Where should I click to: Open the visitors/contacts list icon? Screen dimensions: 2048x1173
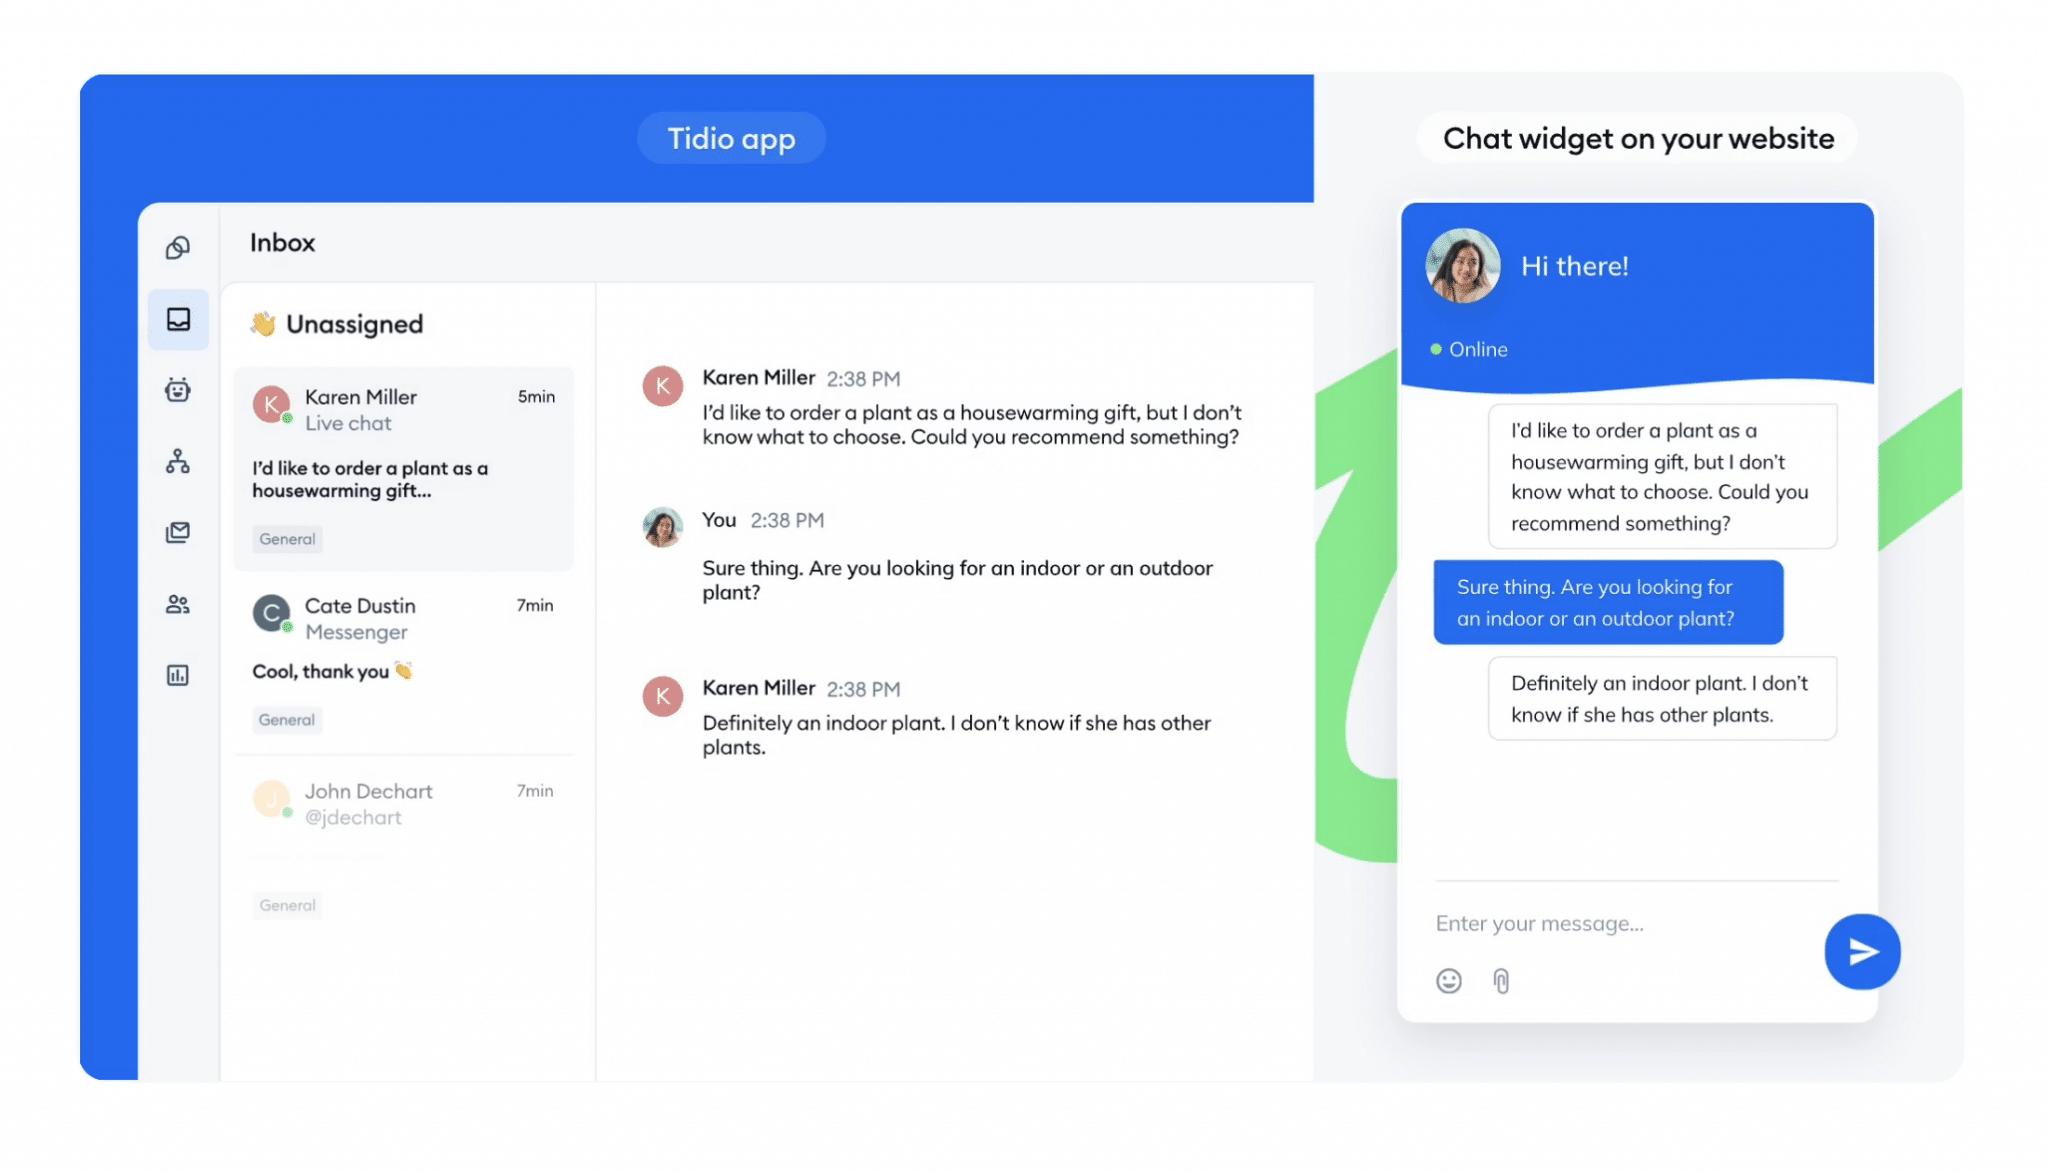[177, 603]
